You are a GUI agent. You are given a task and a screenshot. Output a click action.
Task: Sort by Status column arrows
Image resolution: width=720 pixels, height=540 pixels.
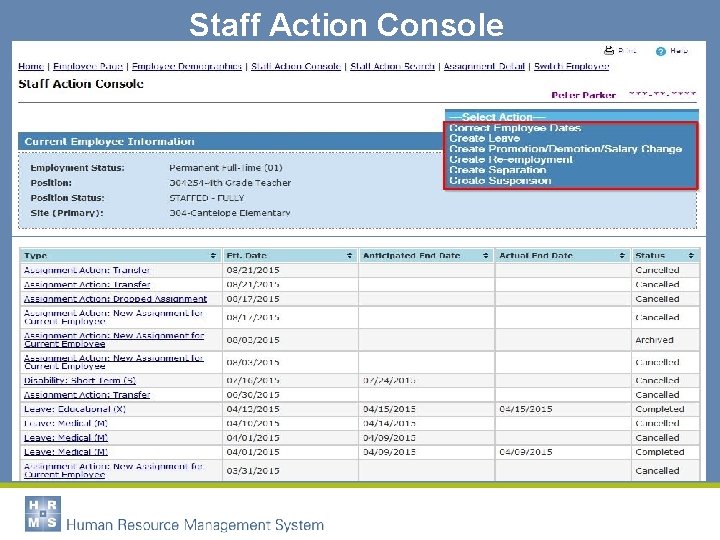pyautogui.click(x=691, y=255)
